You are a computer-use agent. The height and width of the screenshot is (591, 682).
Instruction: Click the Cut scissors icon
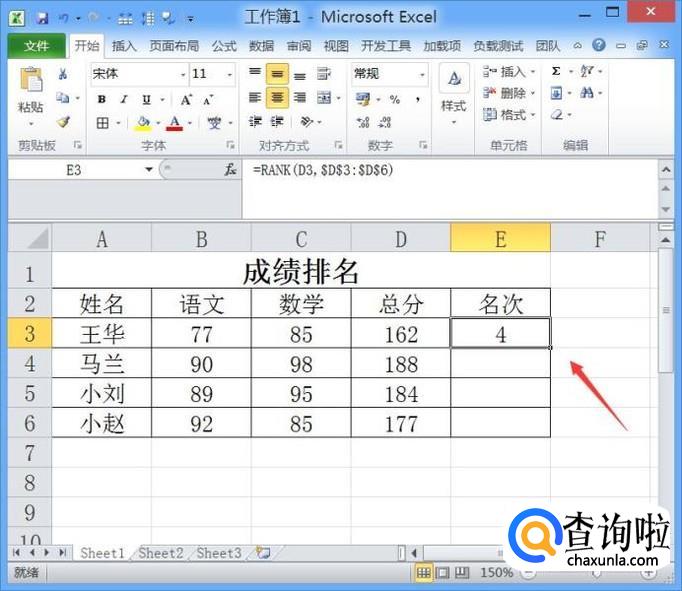point(63,74)
